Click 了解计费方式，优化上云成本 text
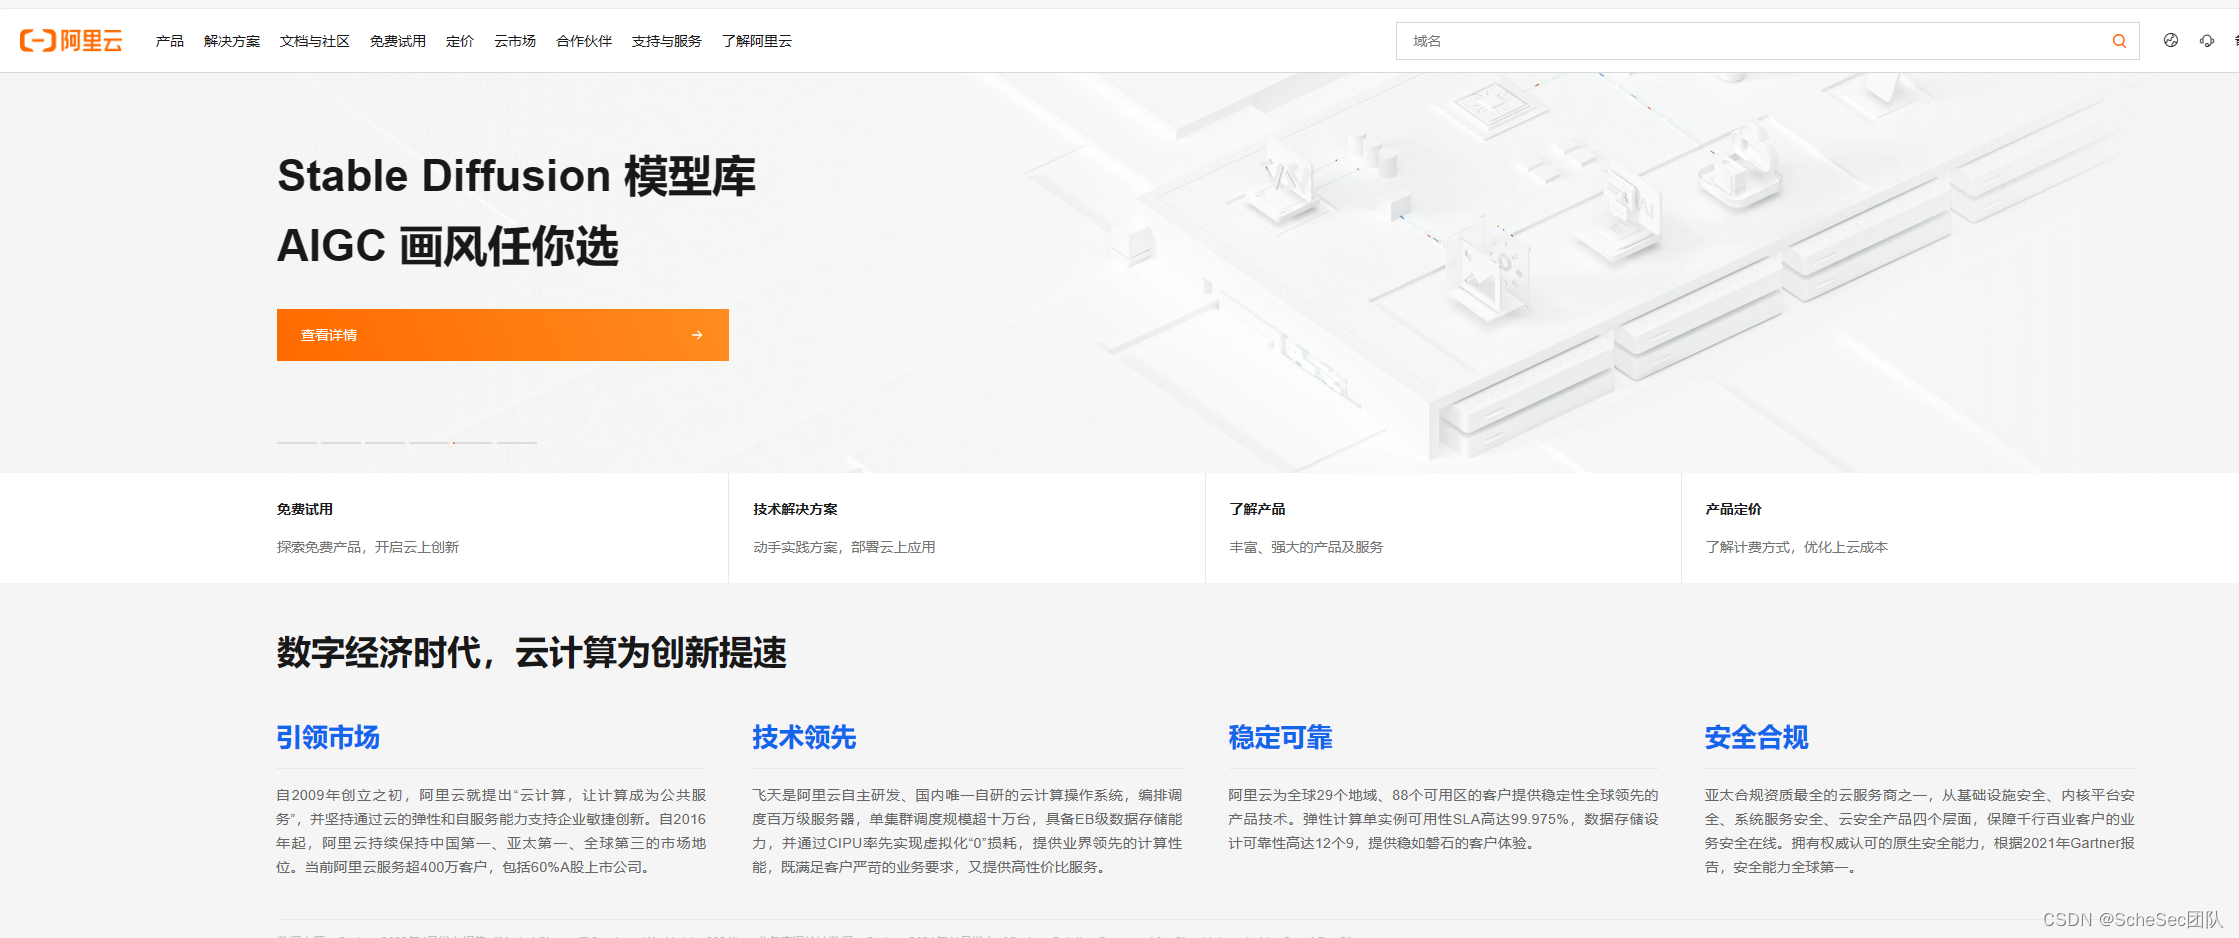 coord(1796,547)
